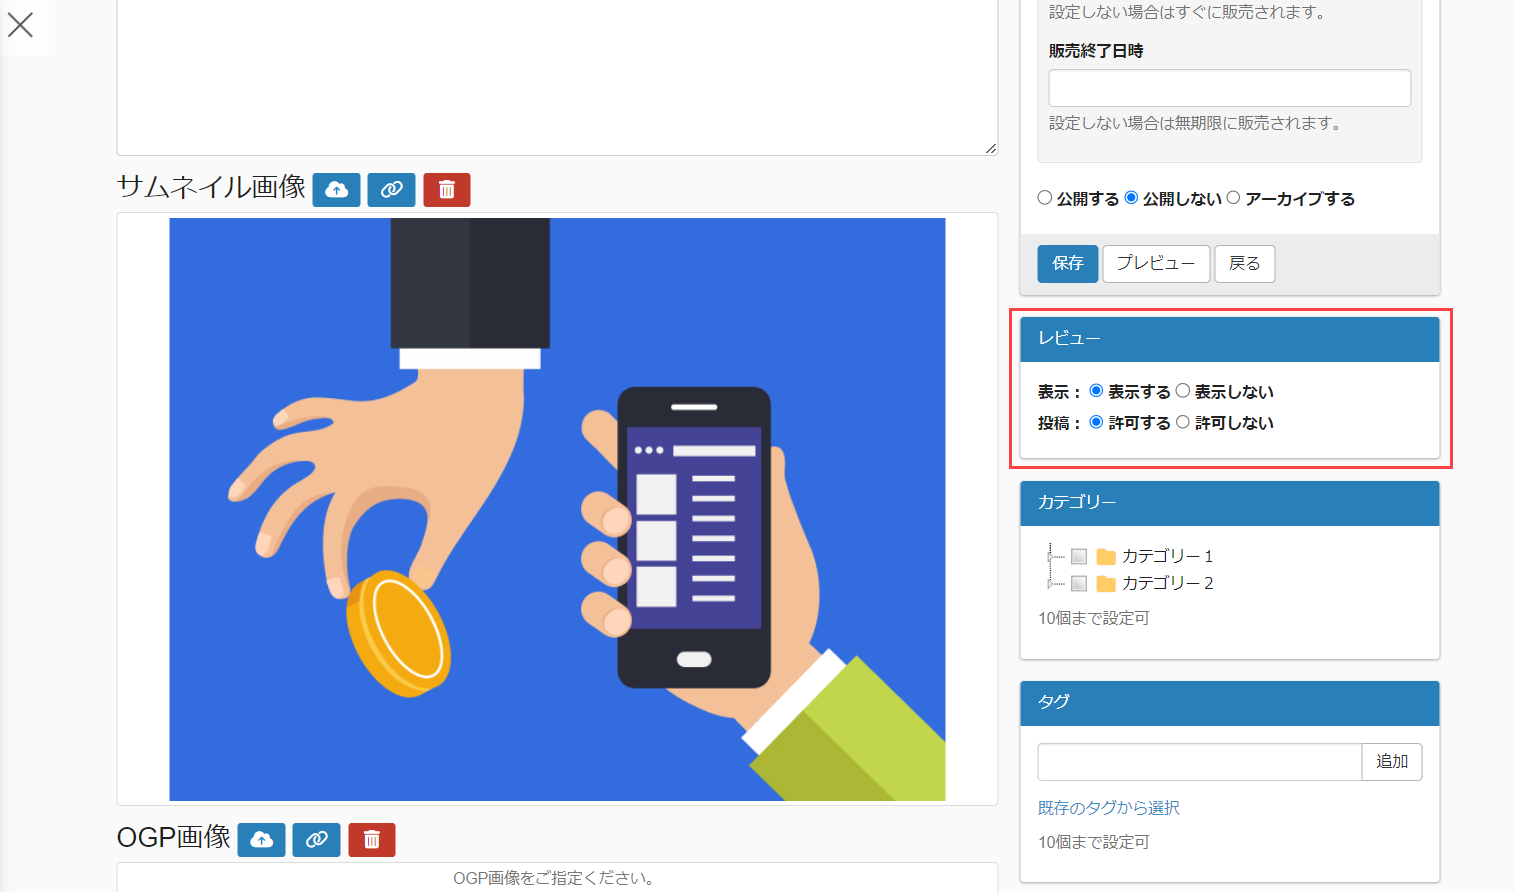Check the カテゴリー1 checkbox
Viewport: 1515px width, 892px height.
[1079, 556]
